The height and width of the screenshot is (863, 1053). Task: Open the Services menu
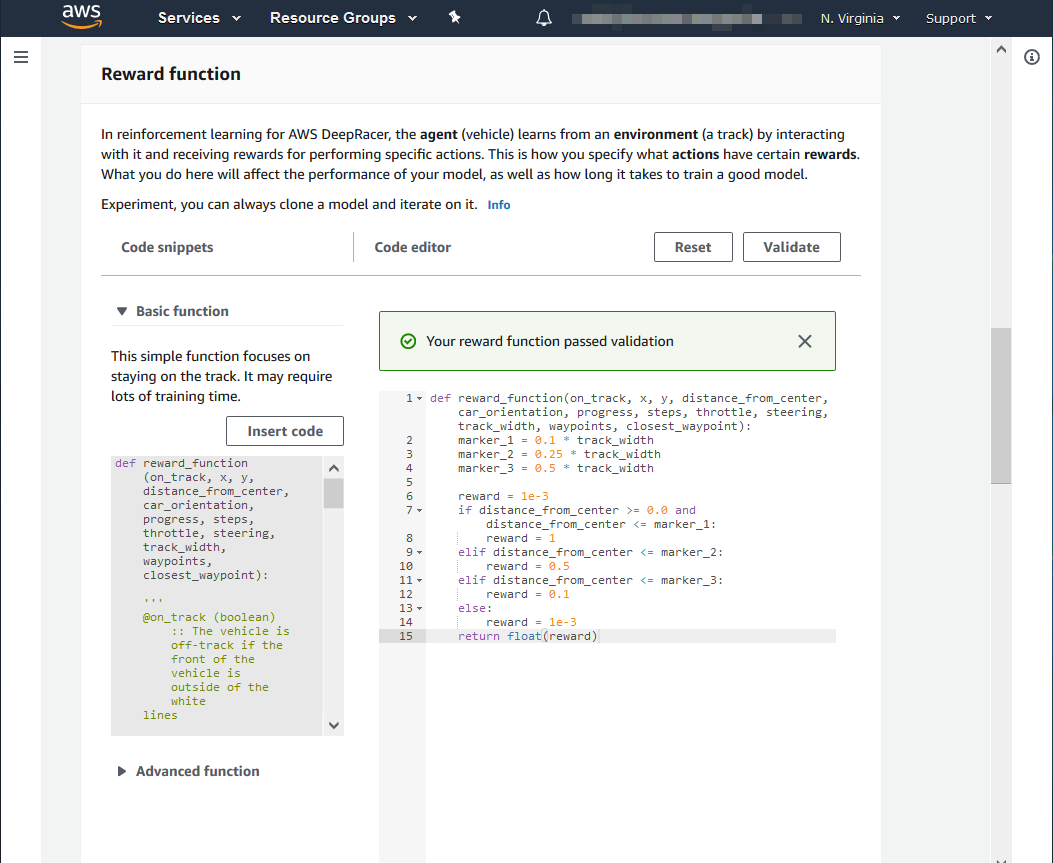[199, 18]
